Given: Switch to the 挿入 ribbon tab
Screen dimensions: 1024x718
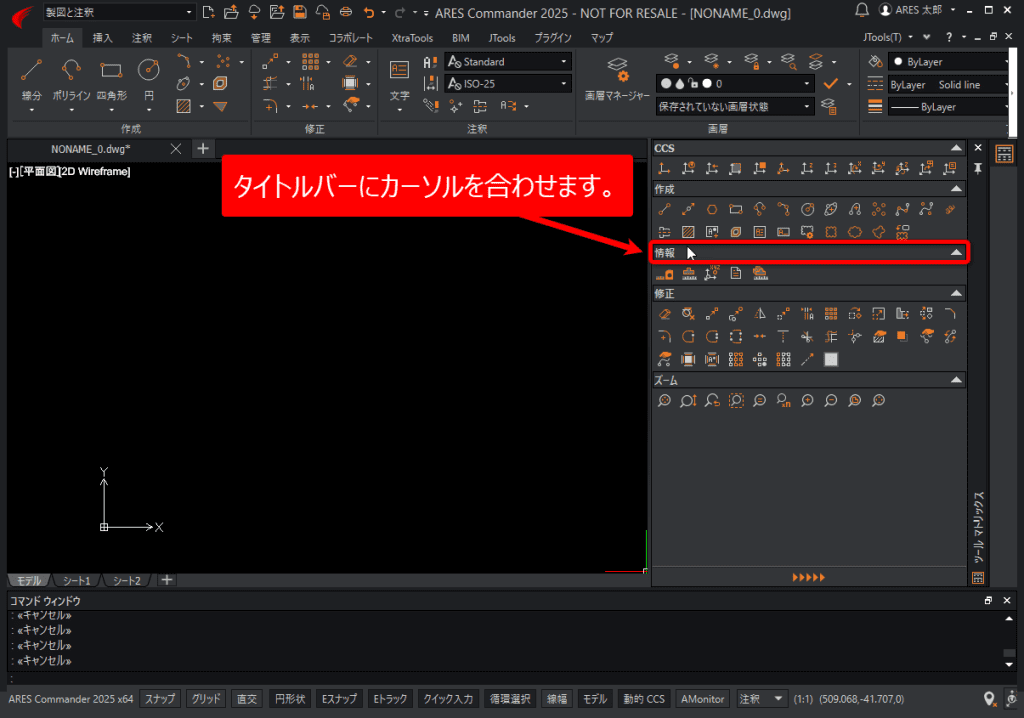Looking at the screenshot, I should point(101,37).
